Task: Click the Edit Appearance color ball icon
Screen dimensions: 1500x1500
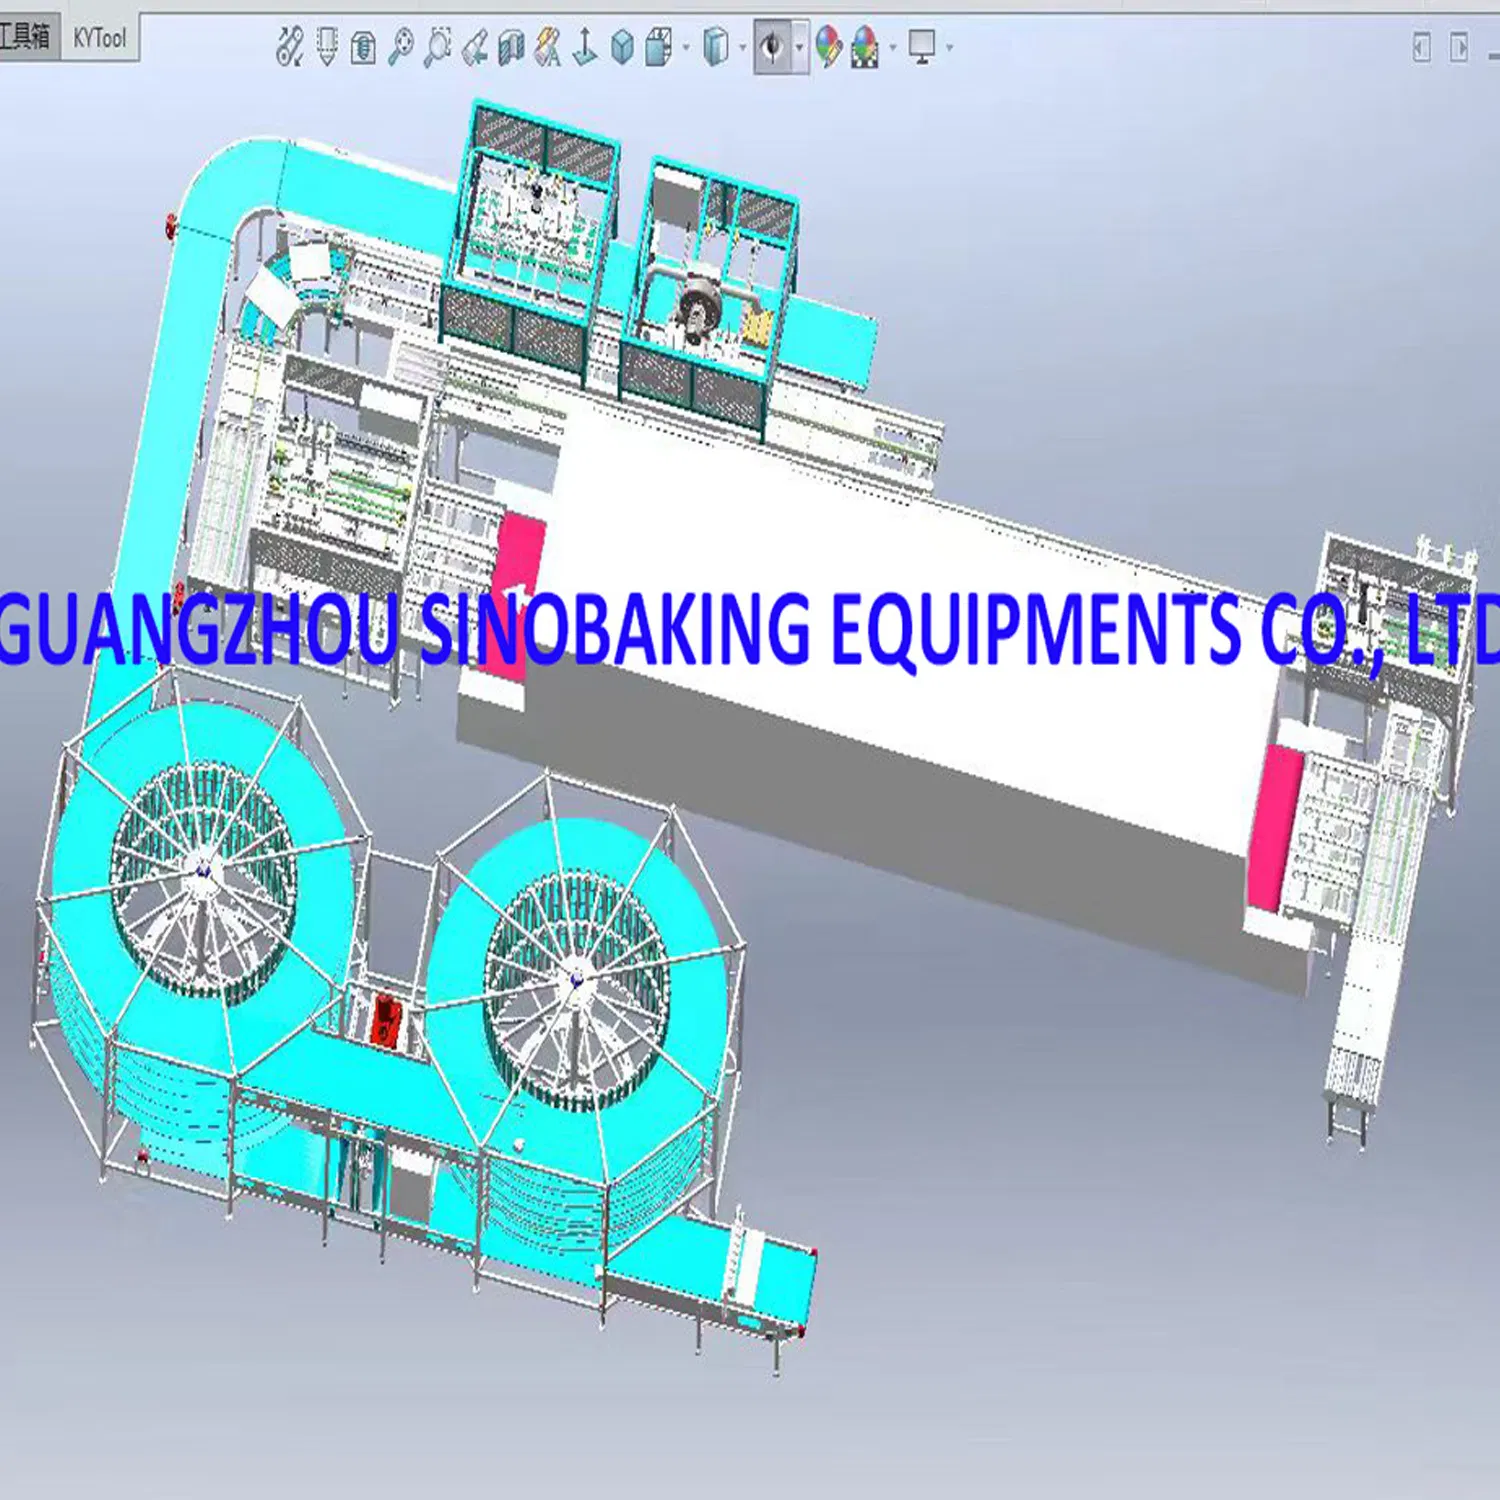Action: click(828, 47)
